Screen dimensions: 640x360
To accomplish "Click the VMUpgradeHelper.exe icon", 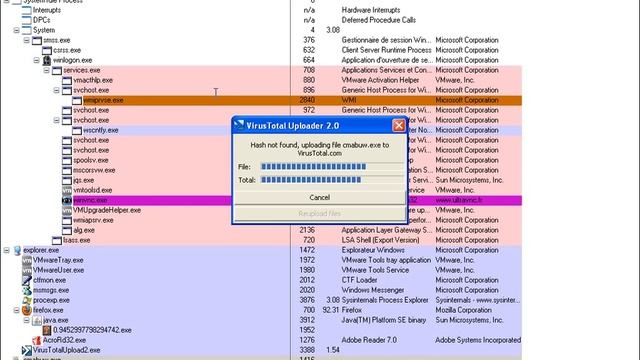I will pos(67,210).
